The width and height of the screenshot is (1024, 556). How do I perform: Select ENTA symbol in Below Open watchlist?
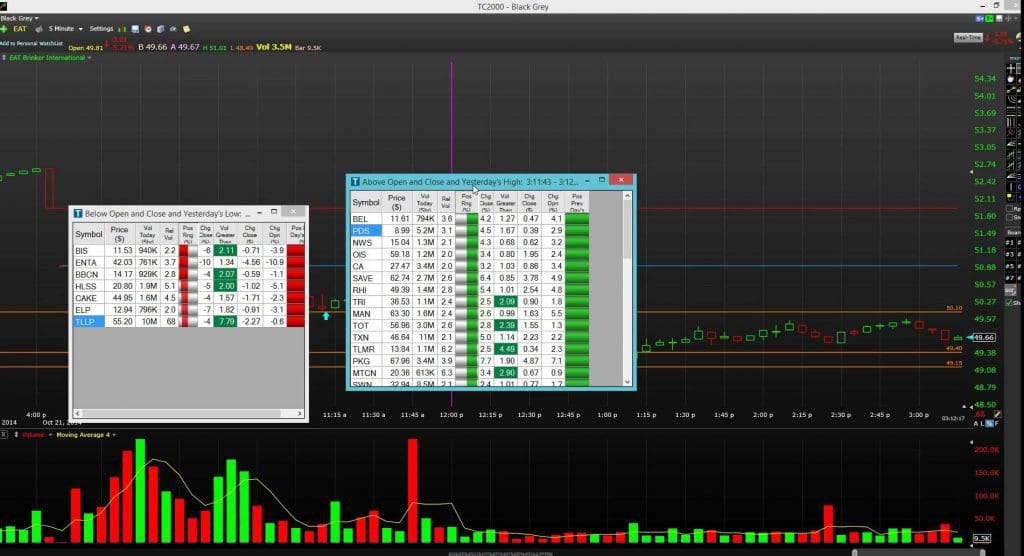tap(86, 262)
